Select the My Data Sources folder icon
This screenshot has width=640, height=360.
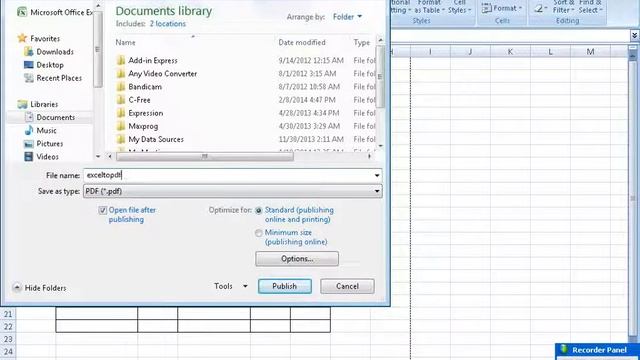click(120, 139)
